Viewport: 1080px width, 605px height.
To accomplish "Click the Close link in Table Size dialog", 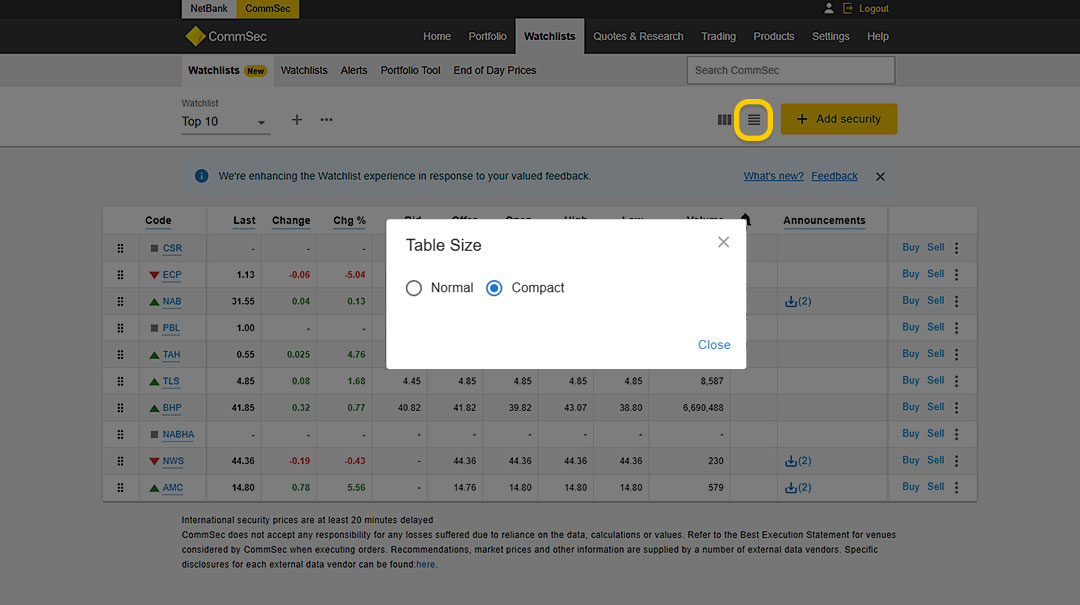I will click(714, 345).
